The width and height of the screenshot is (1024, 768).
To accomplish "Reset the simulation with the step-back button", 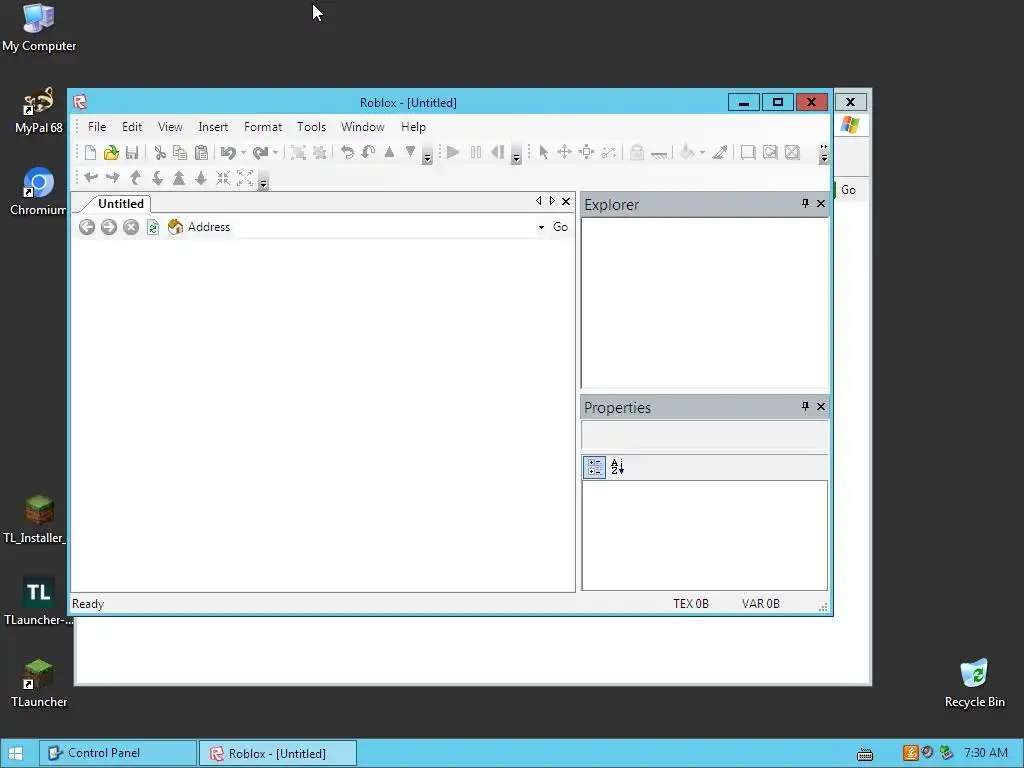I will (498, 153).
